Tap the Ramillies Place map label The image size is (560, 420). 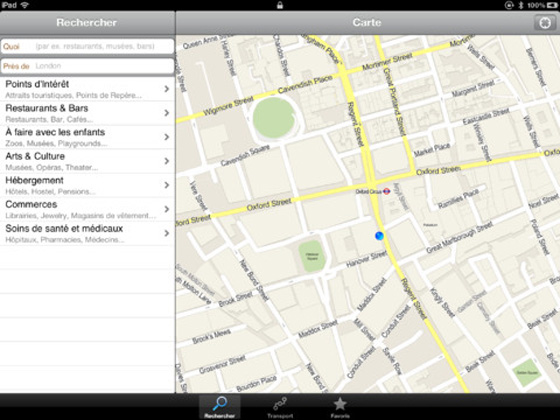(458, 199)
